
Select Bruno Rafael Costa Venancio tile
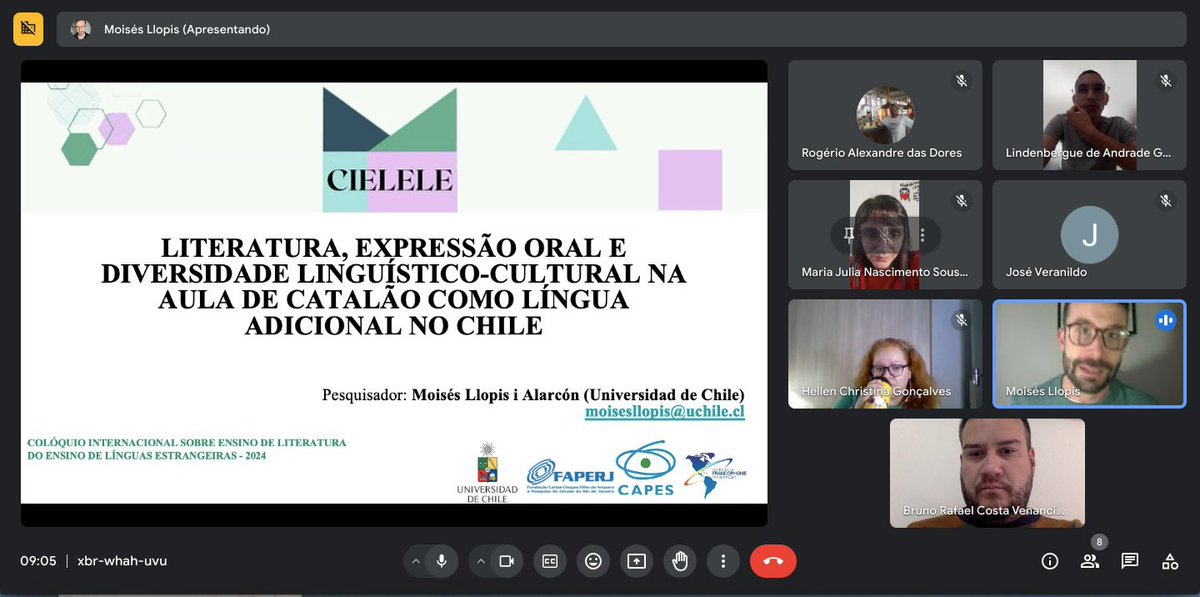coord(987,473)
